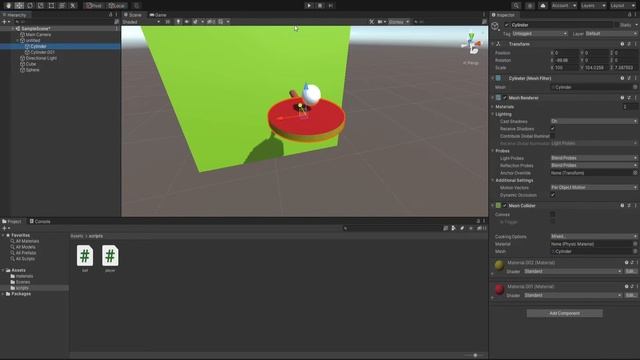Toggle the Dynamic Occlusion checkbox
The image size is (640, 360).
(553, 195)
